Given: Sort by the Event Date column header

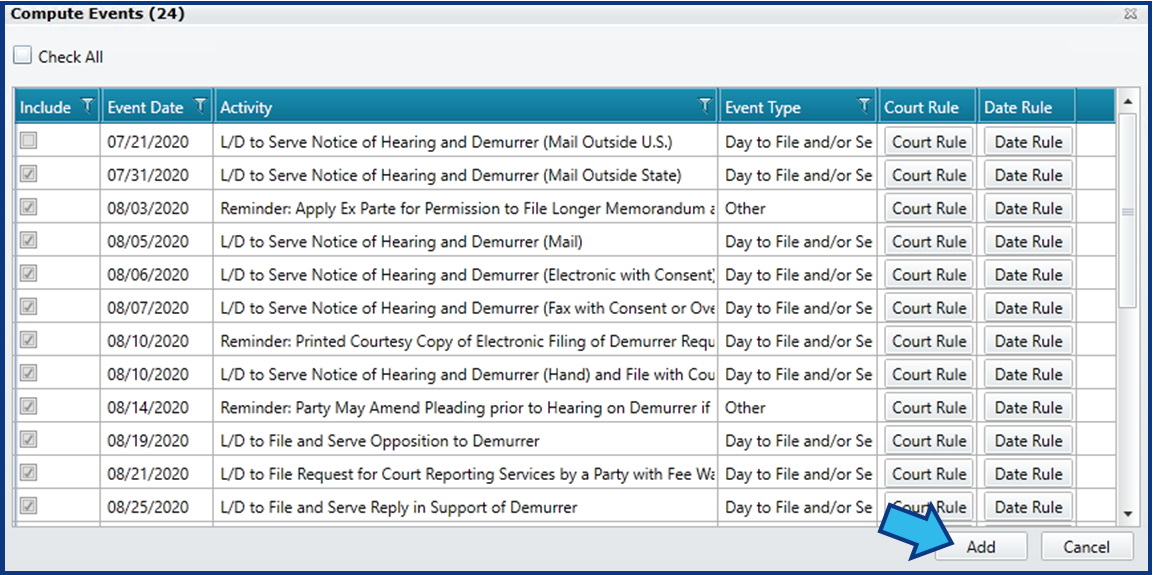Looking at the screenshot, I should point(146,107).
